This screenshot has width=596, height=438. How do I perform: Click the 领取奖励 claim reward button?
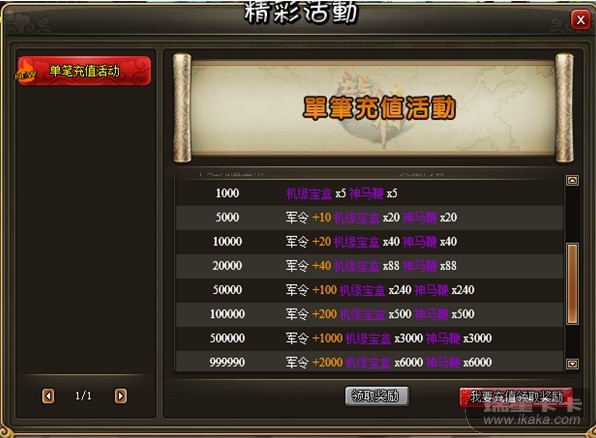point(377,396)
